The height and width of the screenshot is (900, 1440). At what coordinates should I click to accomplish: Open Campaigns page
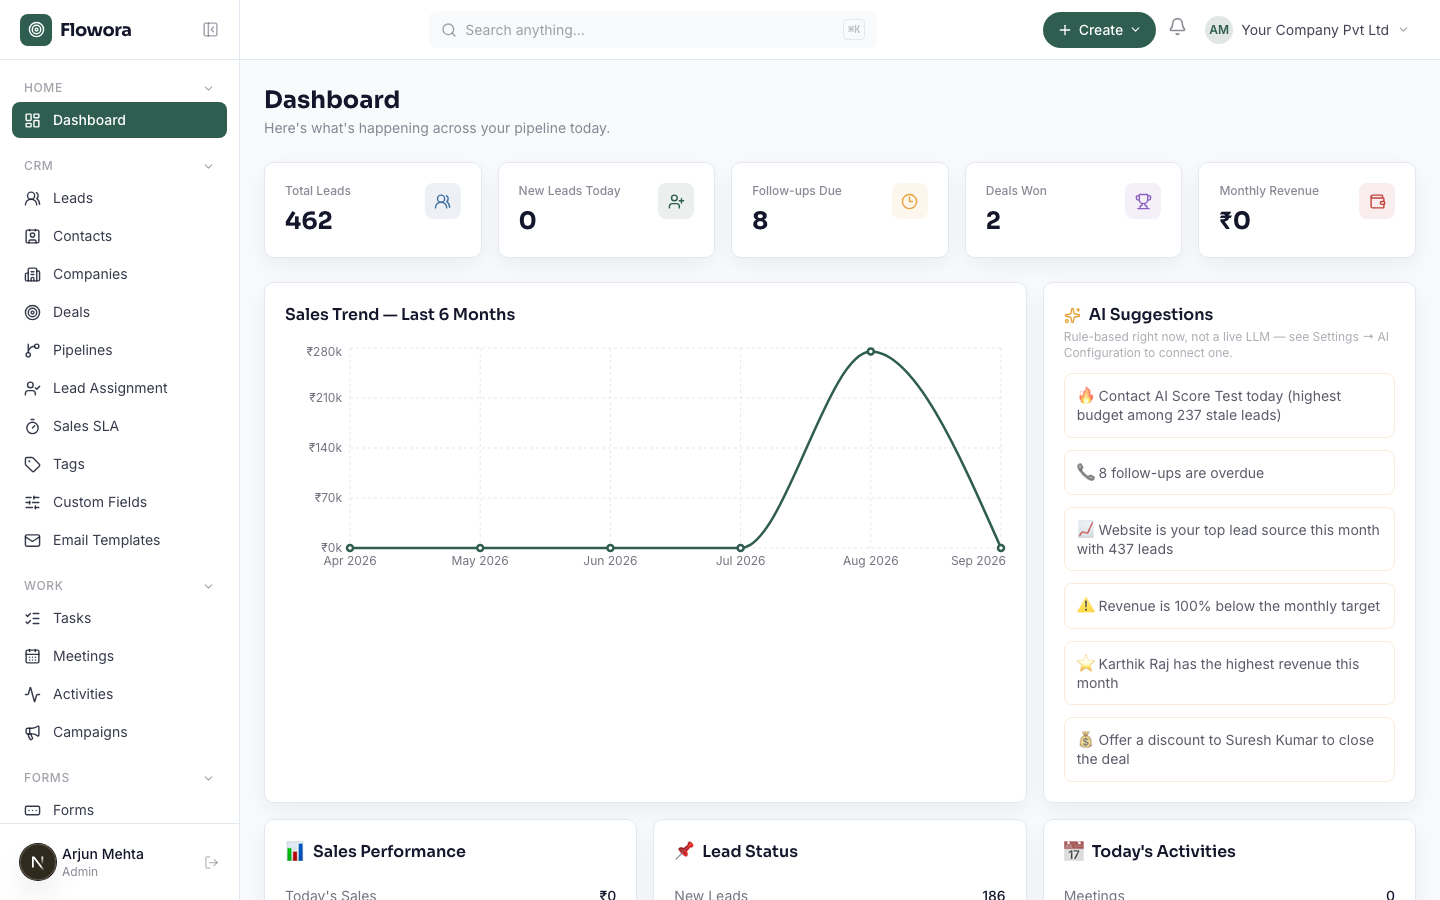click(x=119, y=732)
